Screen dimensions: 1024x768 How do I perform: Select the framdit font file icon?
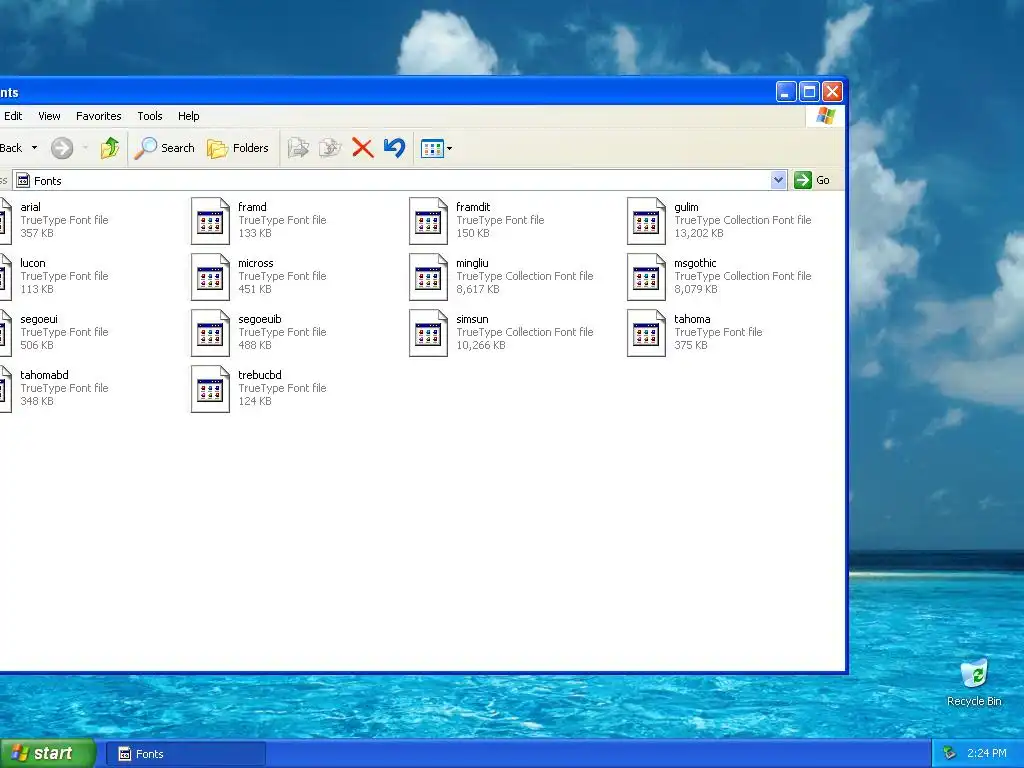tap(428, 221)
